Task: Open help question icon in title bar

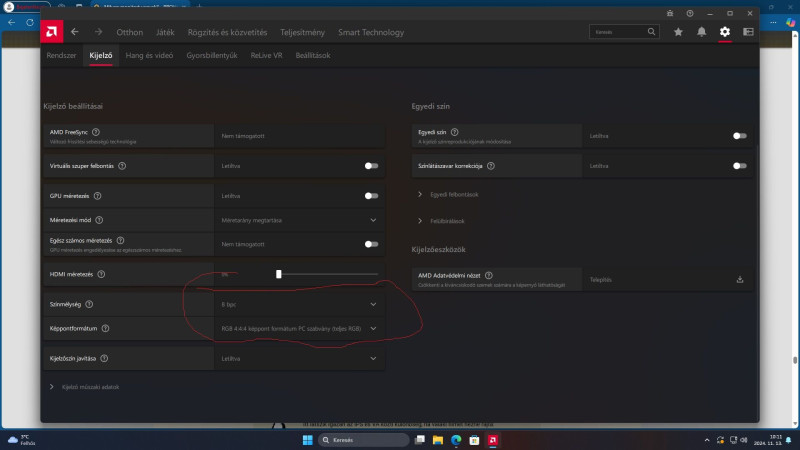Action: click(690, 13)
